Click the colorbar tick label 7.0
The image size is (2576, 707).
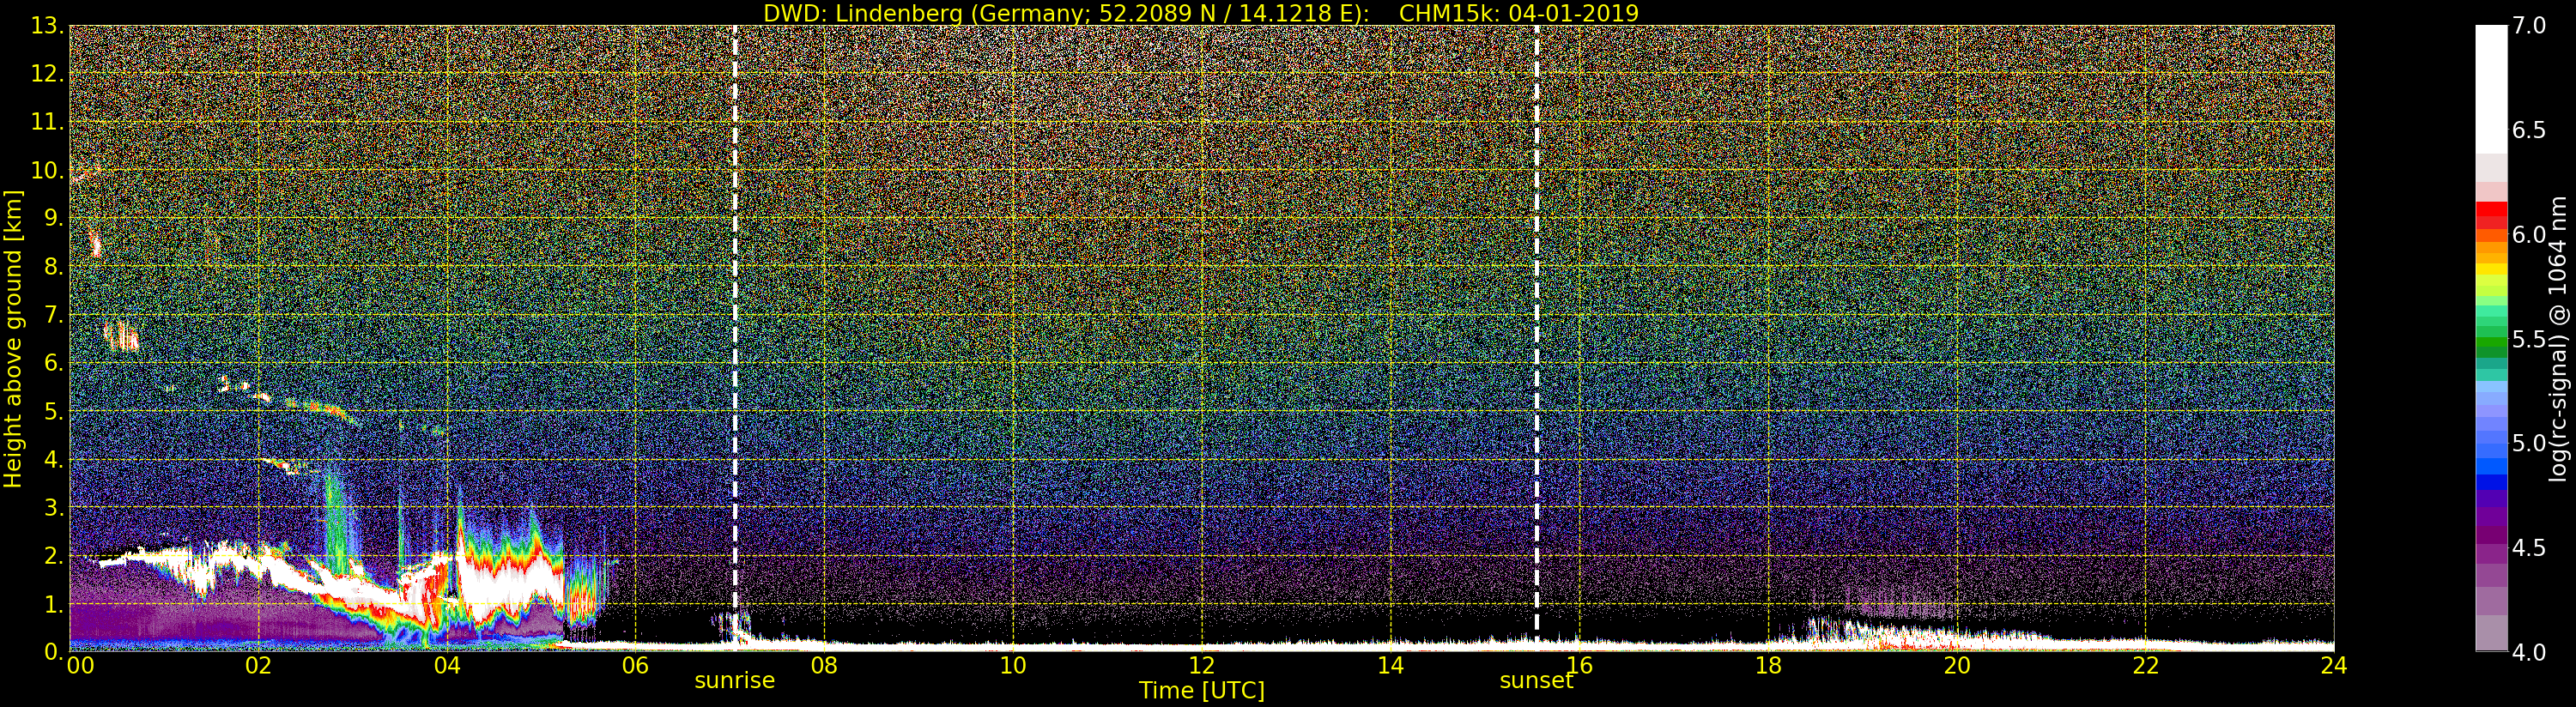coord(2528,26)
